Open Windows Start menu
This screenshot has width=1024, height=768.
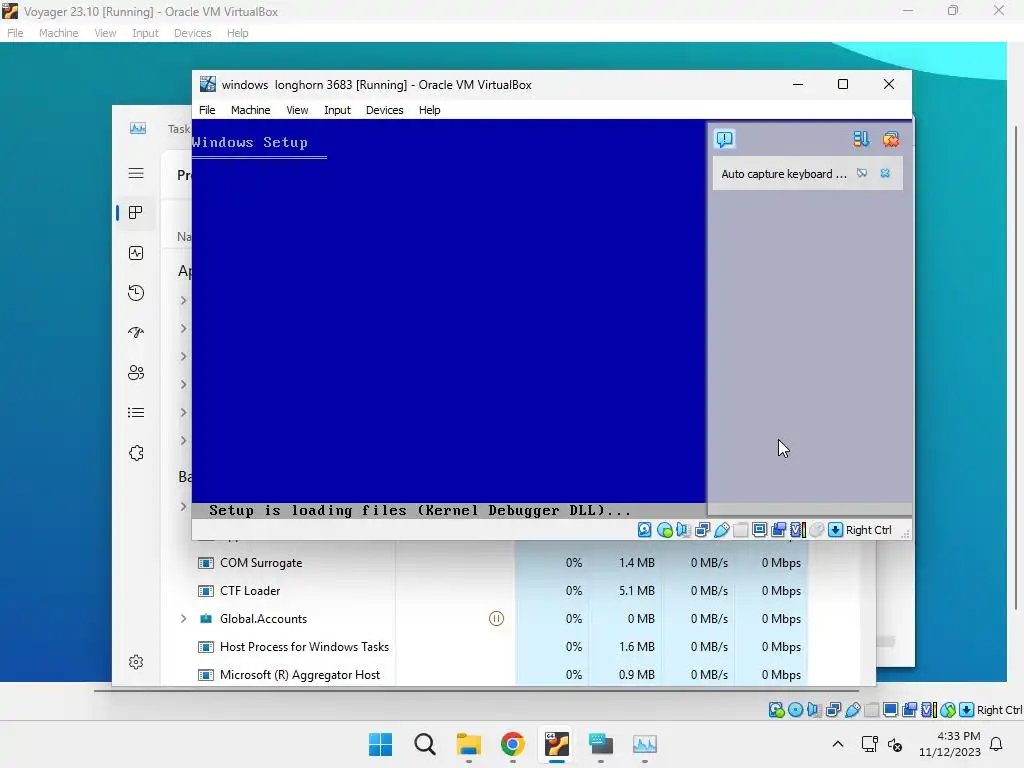[x=381, y=744]
